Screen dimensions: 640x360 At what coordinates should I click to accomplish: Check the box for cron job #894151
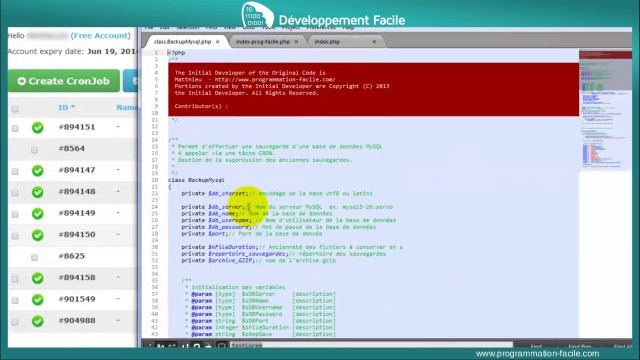[15, 129]
